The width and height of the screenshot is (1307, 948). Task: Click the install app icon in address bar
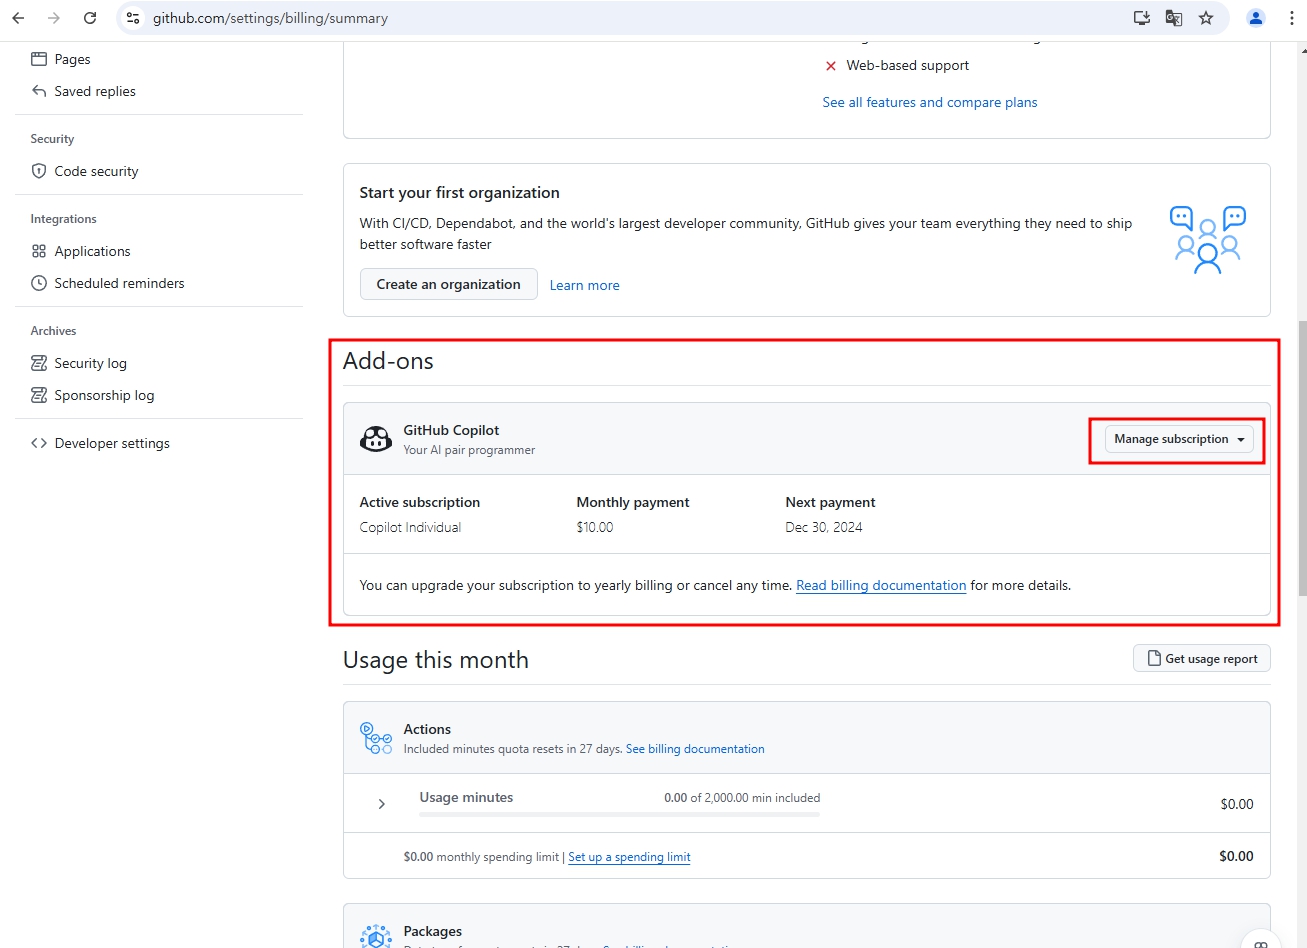(x=1142, y=18)
